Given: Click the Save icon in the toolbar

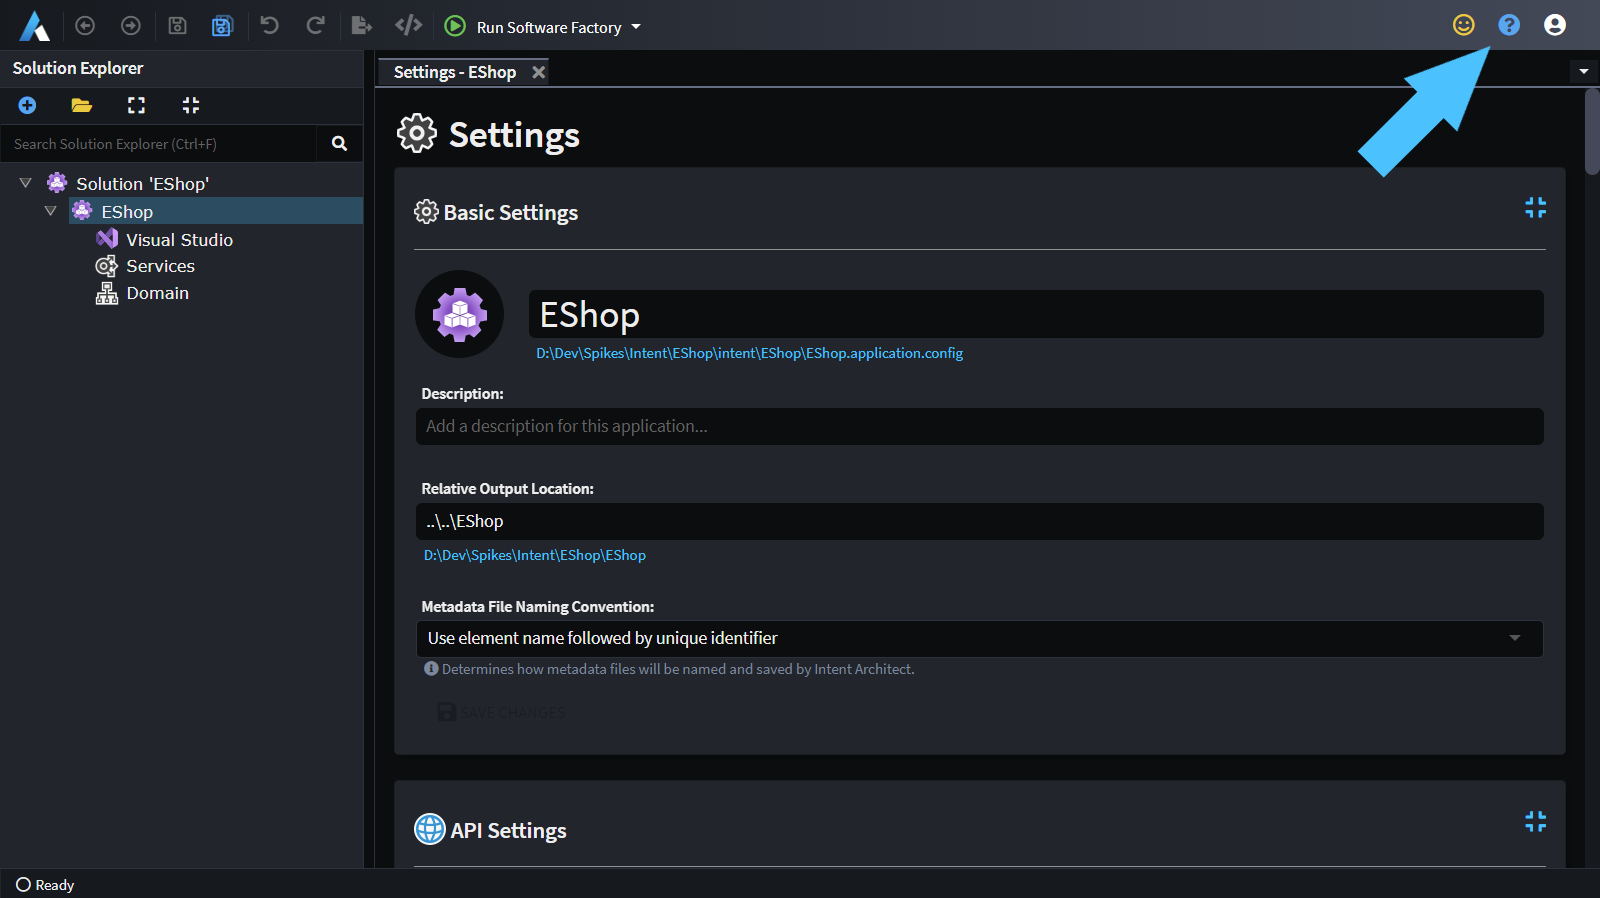Looking at the screenshot, I should click(177, 26).
